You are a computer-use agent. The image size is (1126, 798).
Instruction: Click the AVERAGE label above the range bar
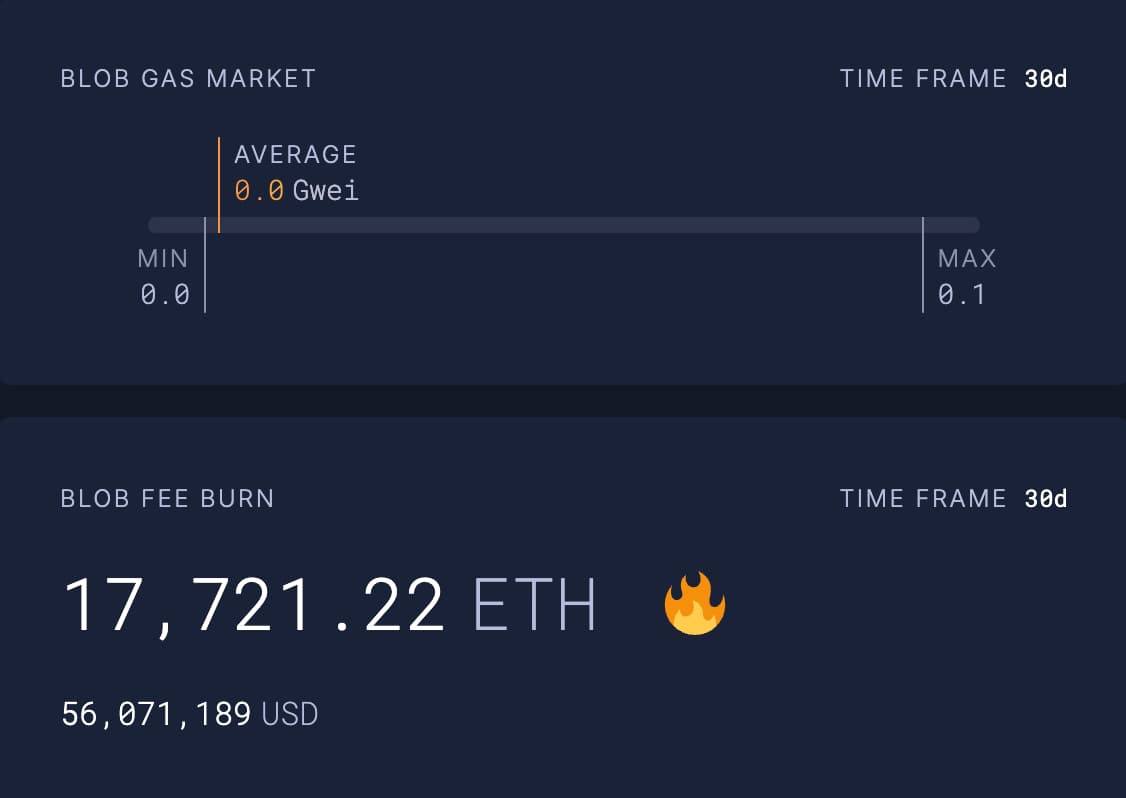pyautogui.click(x=295, y=155)
